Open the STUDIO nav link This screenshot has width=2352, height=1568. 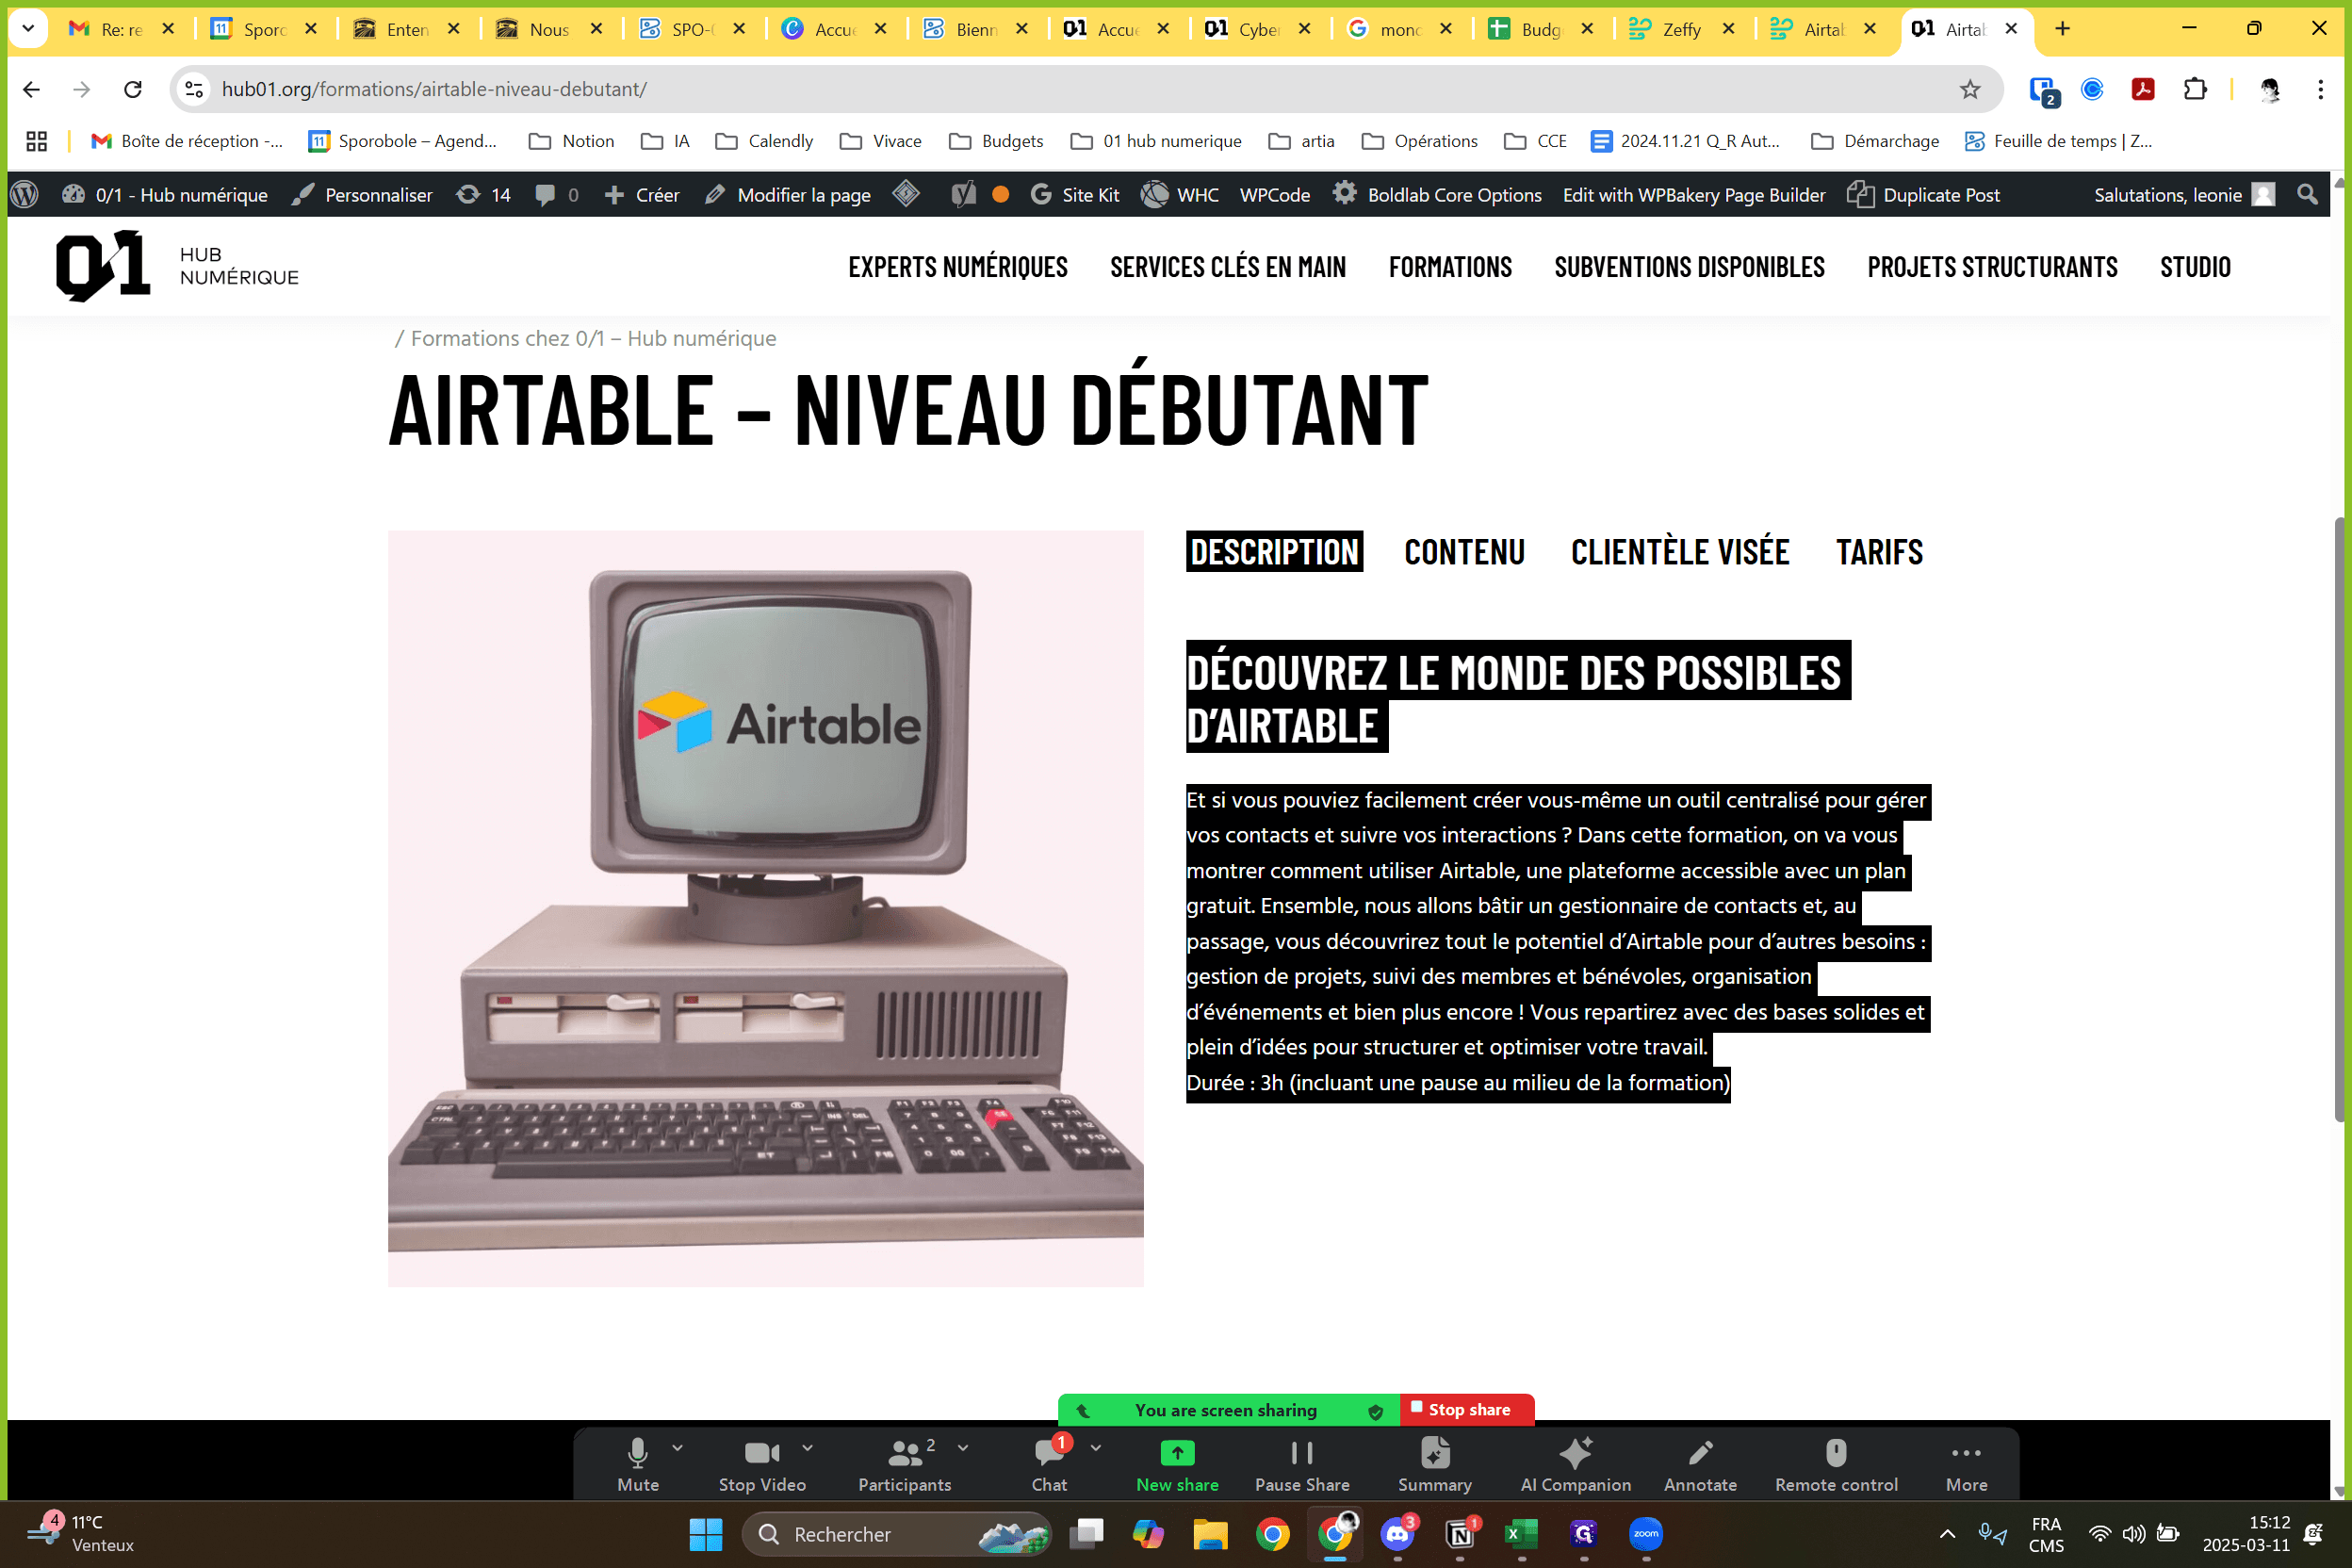[2195, 267]
